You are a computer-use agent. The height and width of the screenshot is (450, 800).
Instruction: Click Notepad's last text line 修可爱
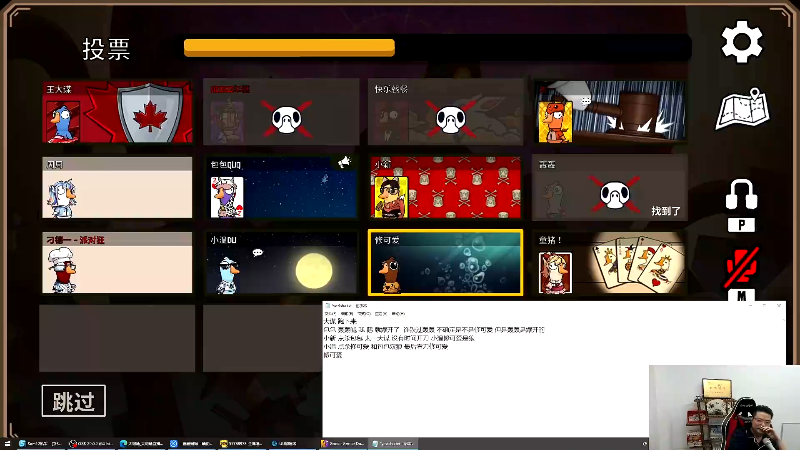(333, 355)
